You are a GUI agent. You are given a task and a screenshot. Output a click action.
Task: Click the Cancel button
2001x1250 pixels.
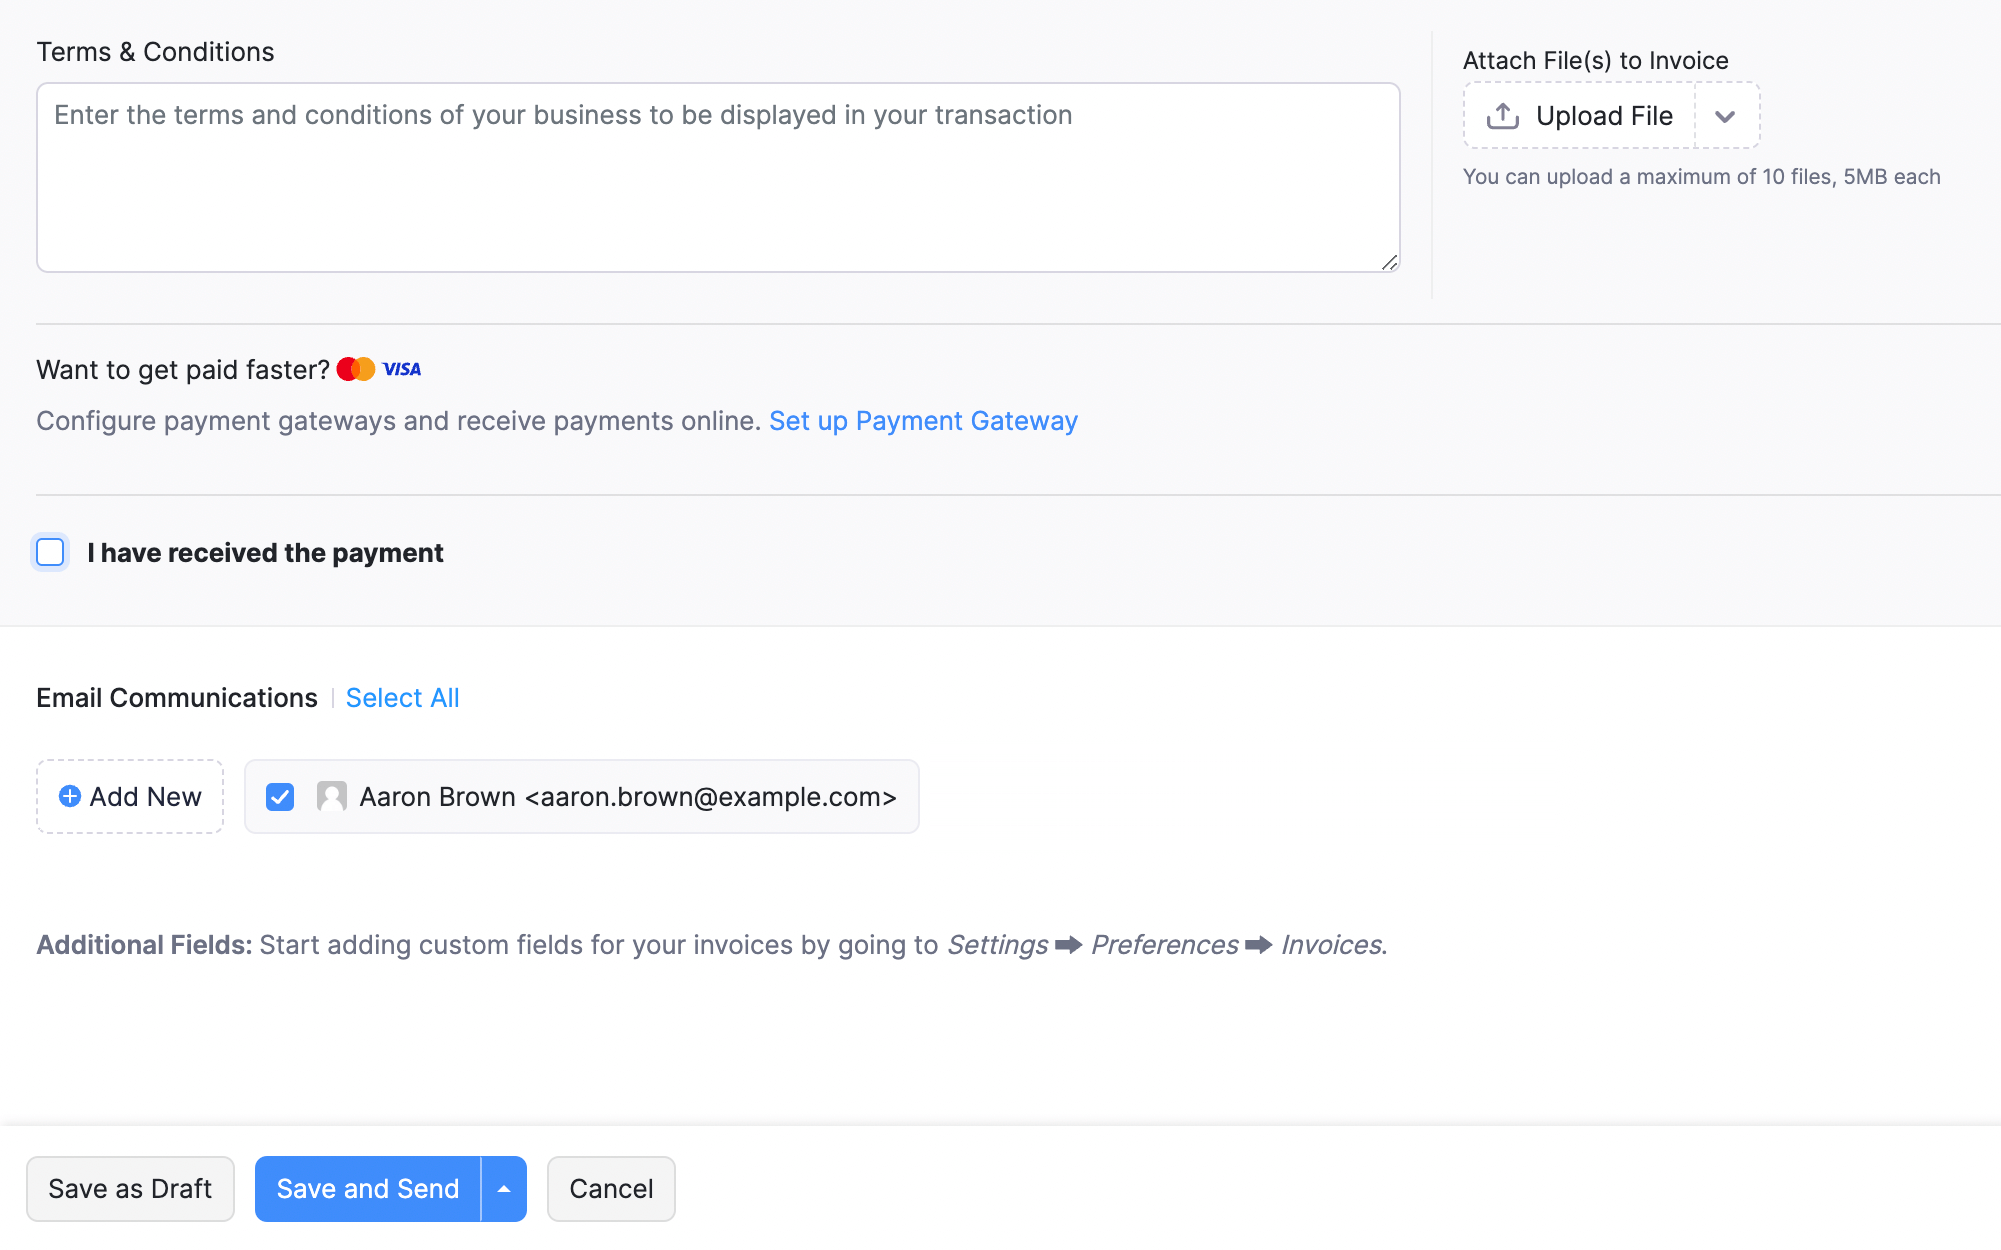pyautogui.click(x=611, y=1188)
